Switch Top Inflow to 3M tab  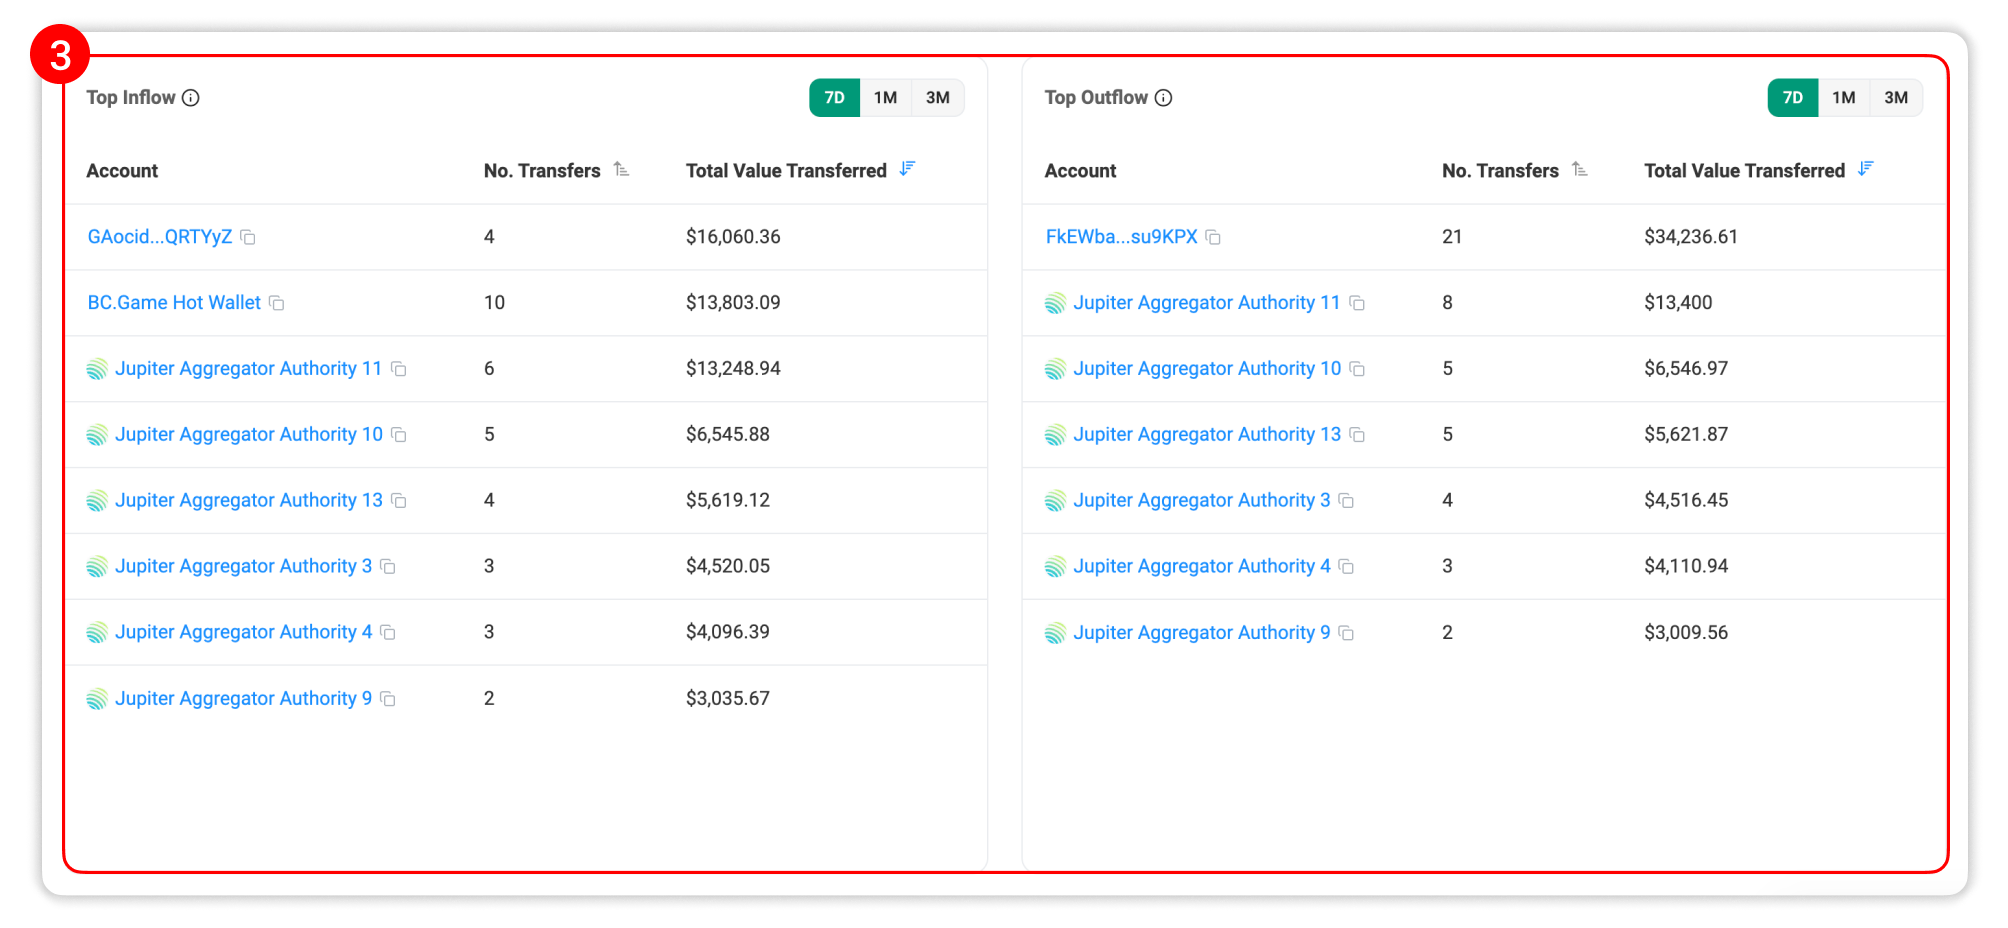pyautogui.click(x=937, y=98)
